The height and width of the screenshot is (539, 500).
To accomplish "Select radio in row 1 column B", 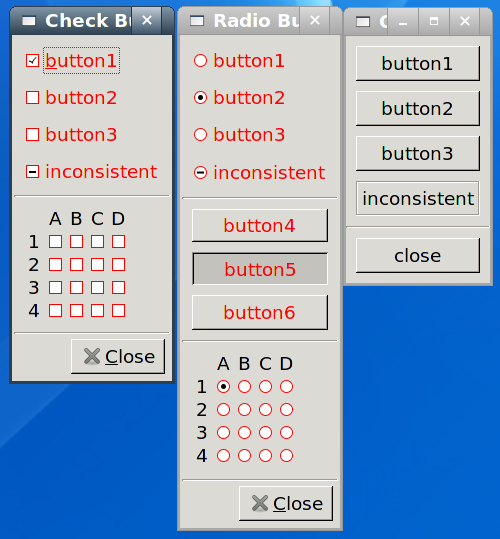I will click(244, 387).
